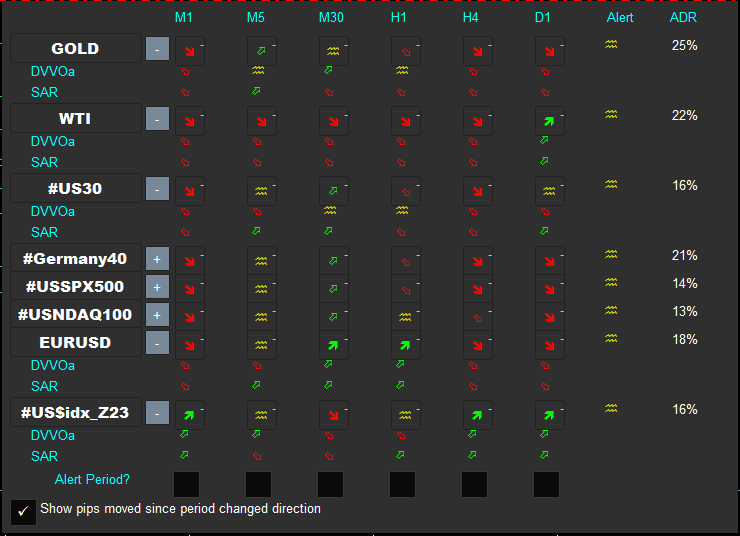Click GOLD M30 yellow ranging wave cell
The height and width of the screenshot is (536, 740).
click(334, 50)
